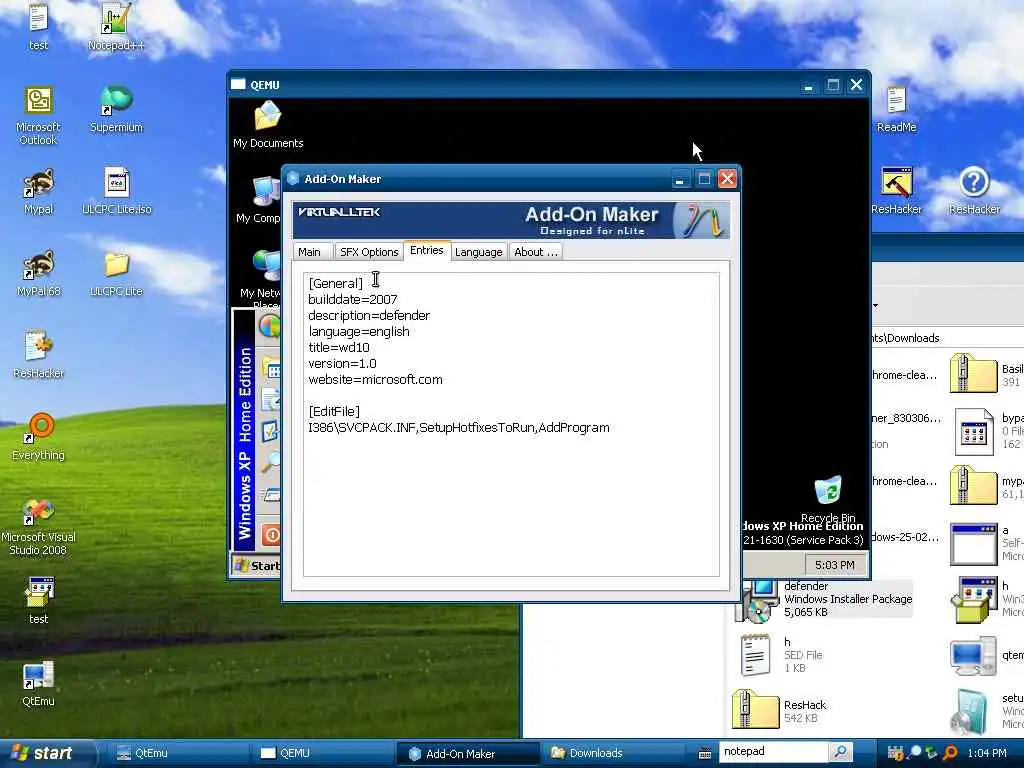Click the 5:03 PM guest clock
Viewport: 1024px width, 768px height.
point(835,565)
